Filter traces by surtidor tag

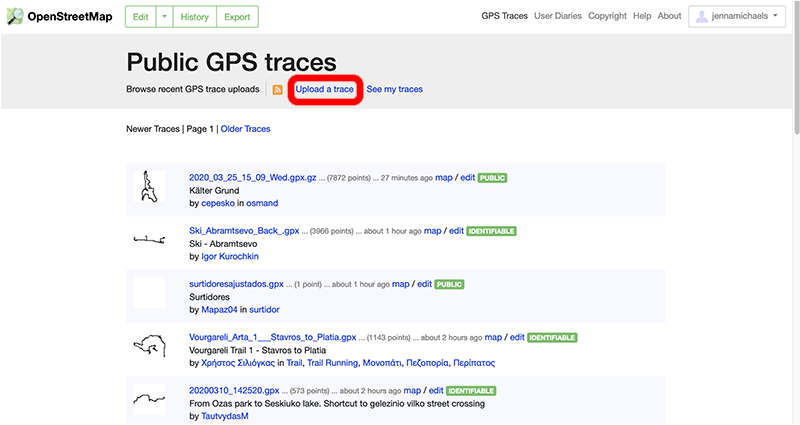pyautogui.click(x=264, y=309)
